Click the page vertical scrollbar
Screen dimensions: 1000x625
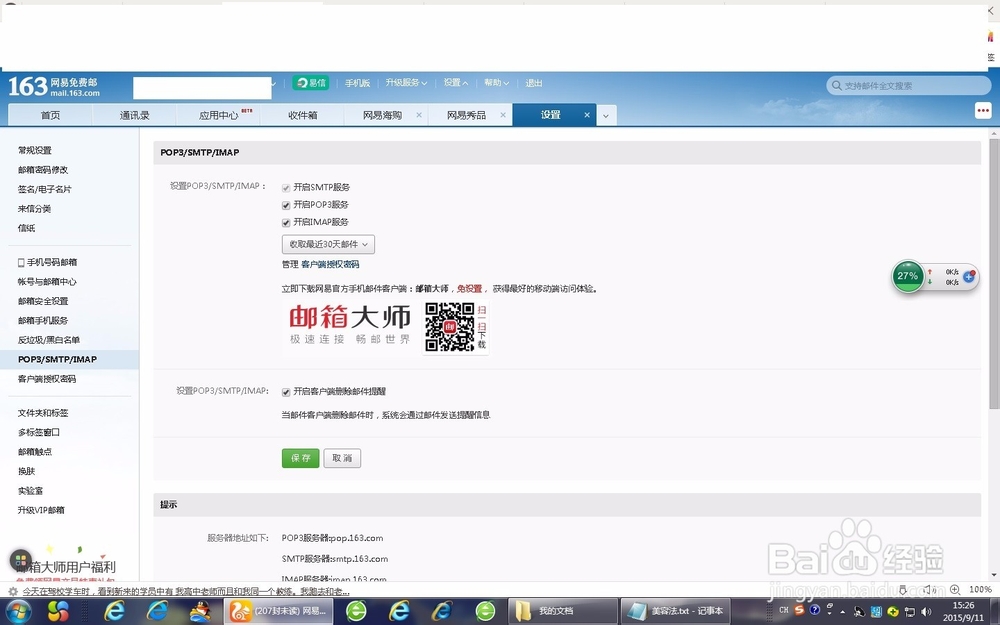pos(994,274)
